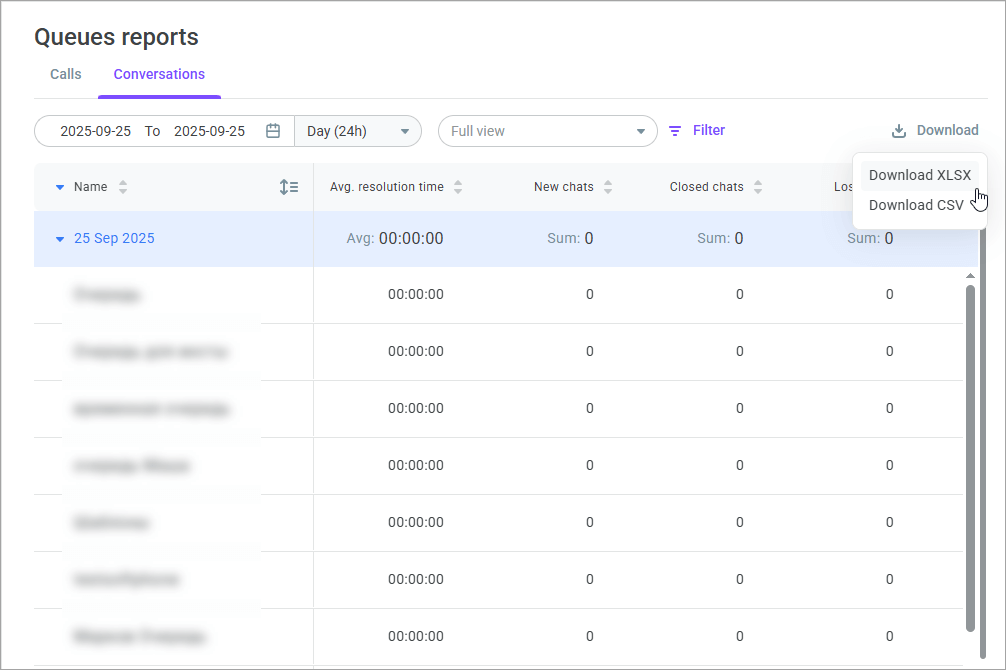The height and width of the screenshot is (670, 1006).
Task: Click the Filter funnel icon
Action: (675, 131)
